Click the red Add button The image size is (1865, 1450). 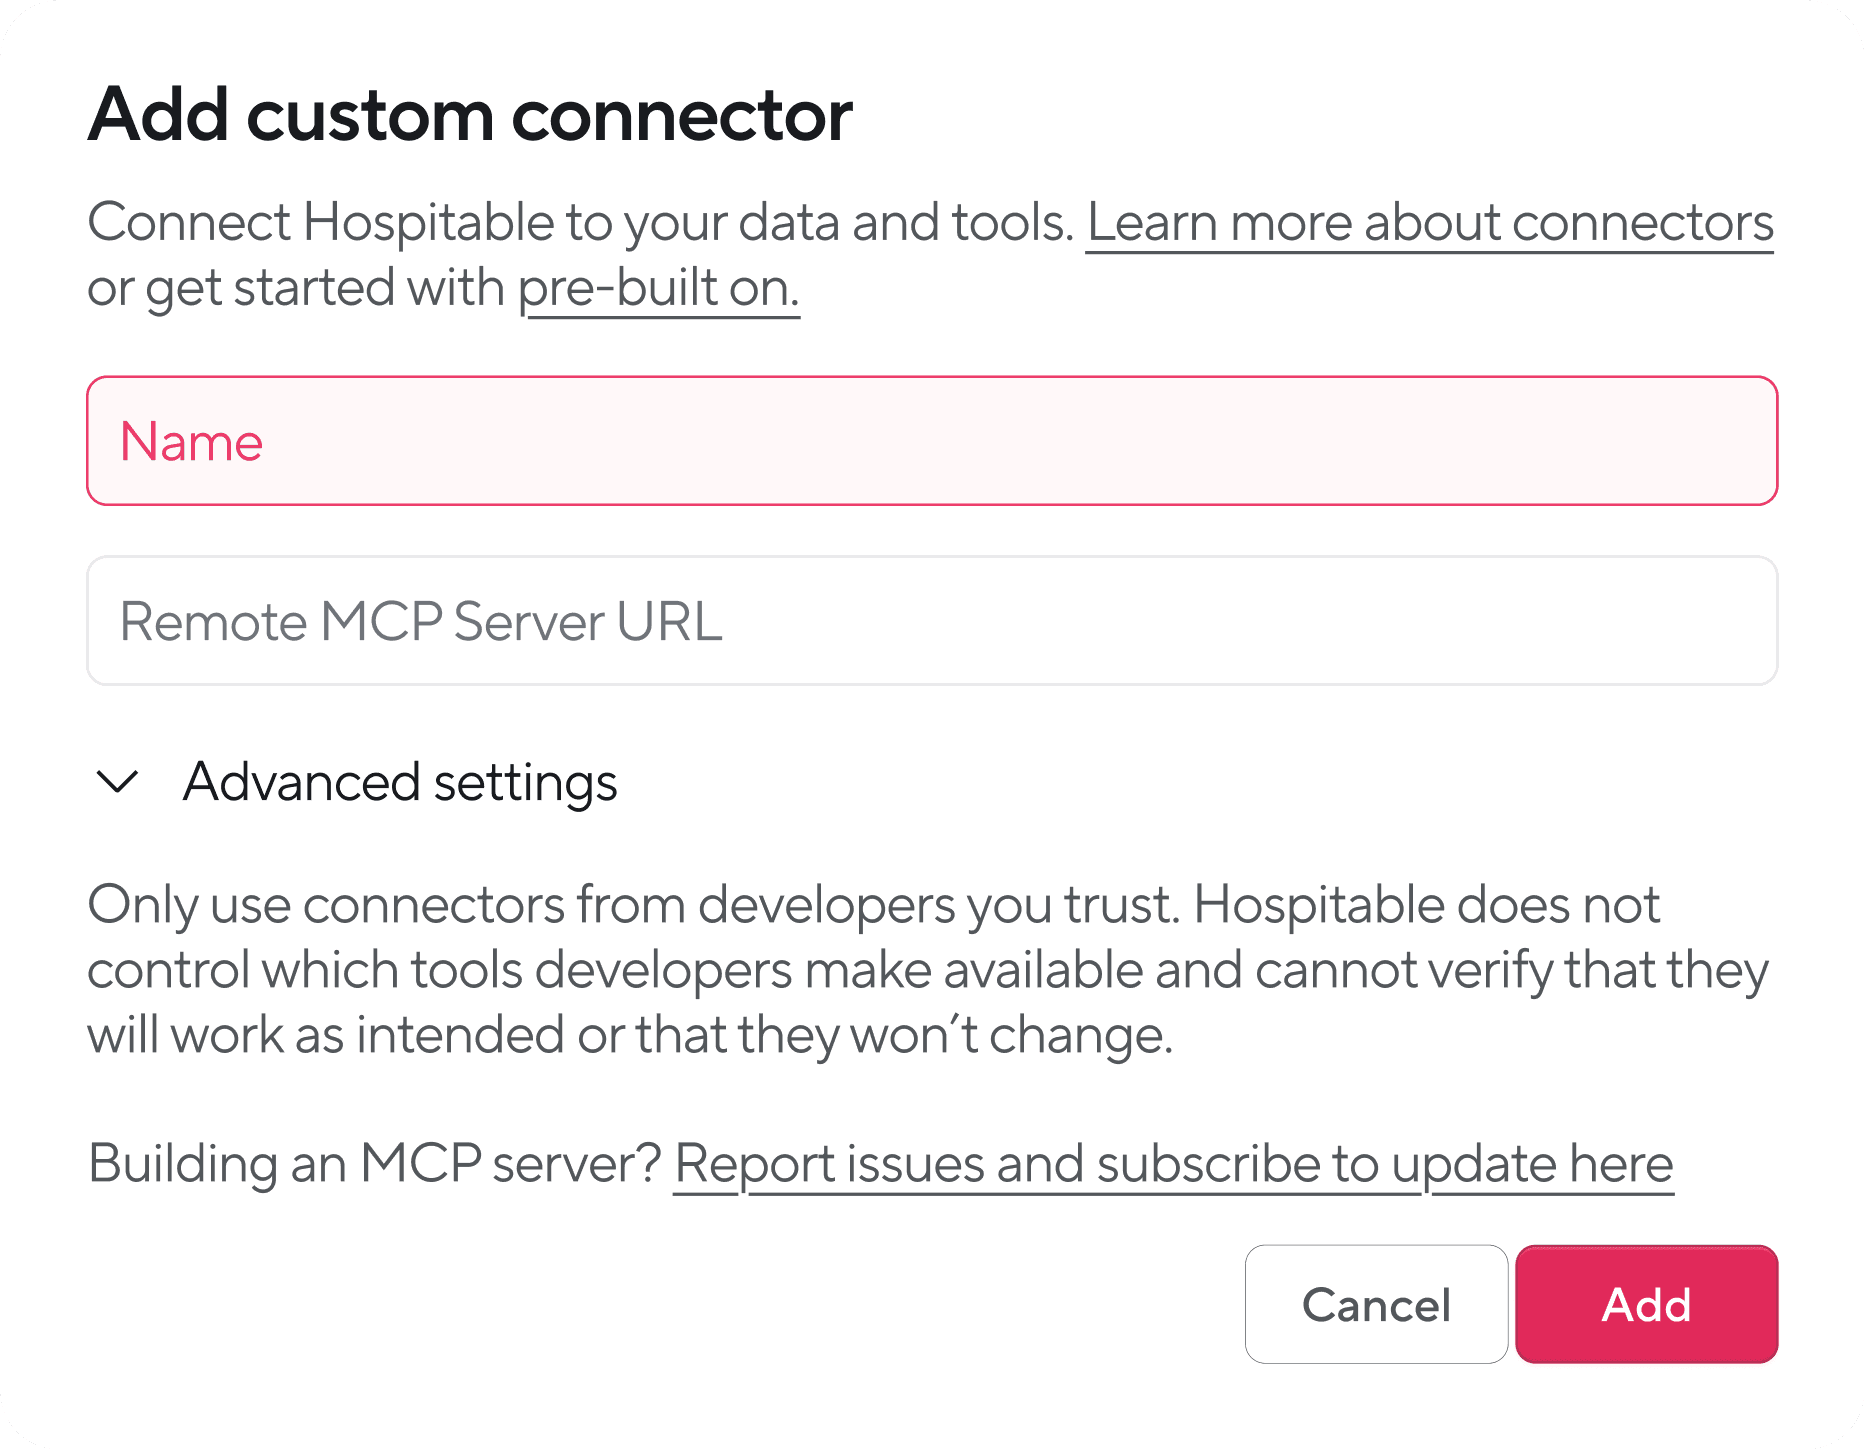tap(1646, 1304)
